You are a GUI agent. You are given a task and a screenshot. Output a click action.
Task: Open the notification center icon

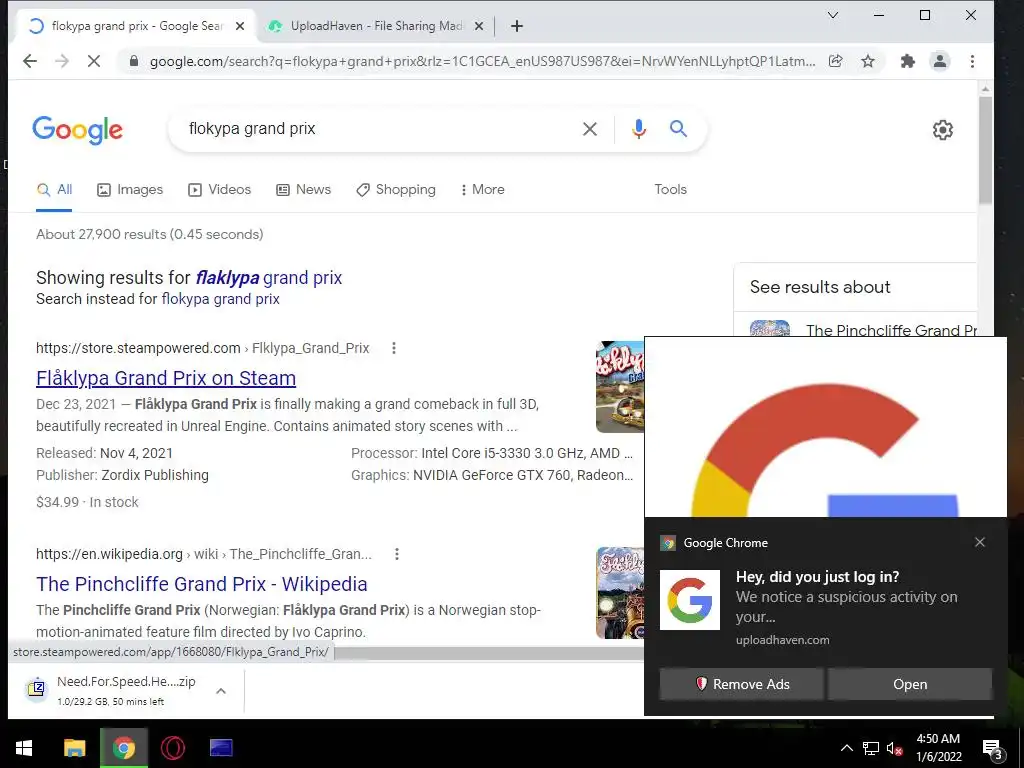[x=994, y=749]
